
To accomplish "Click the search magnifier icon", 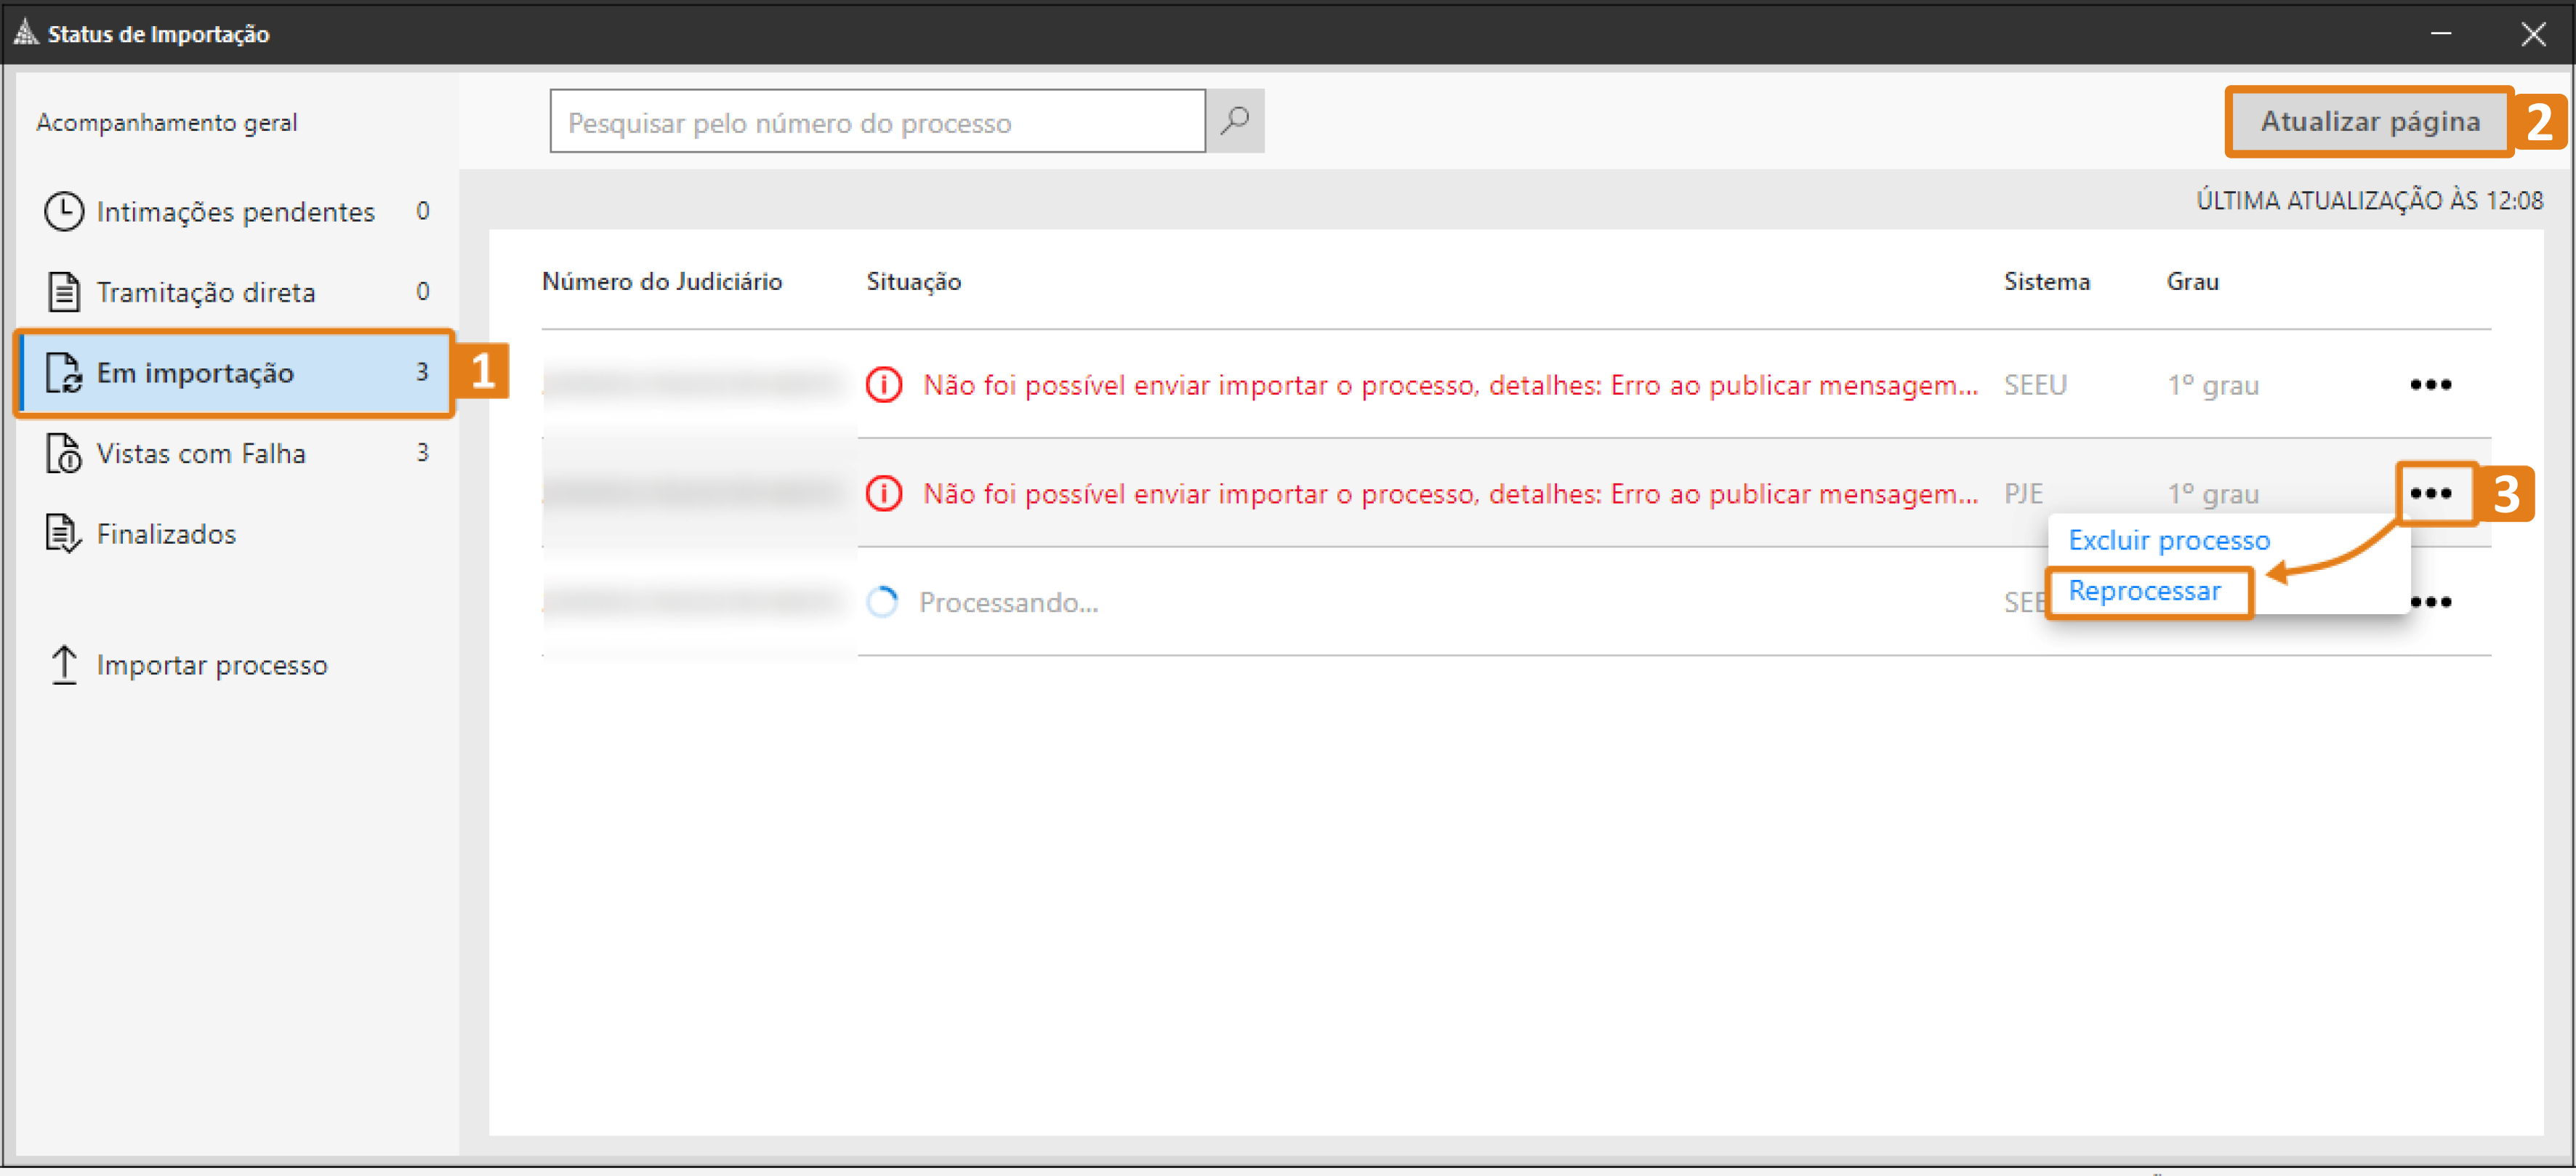I will click(x=1234, y=121).
